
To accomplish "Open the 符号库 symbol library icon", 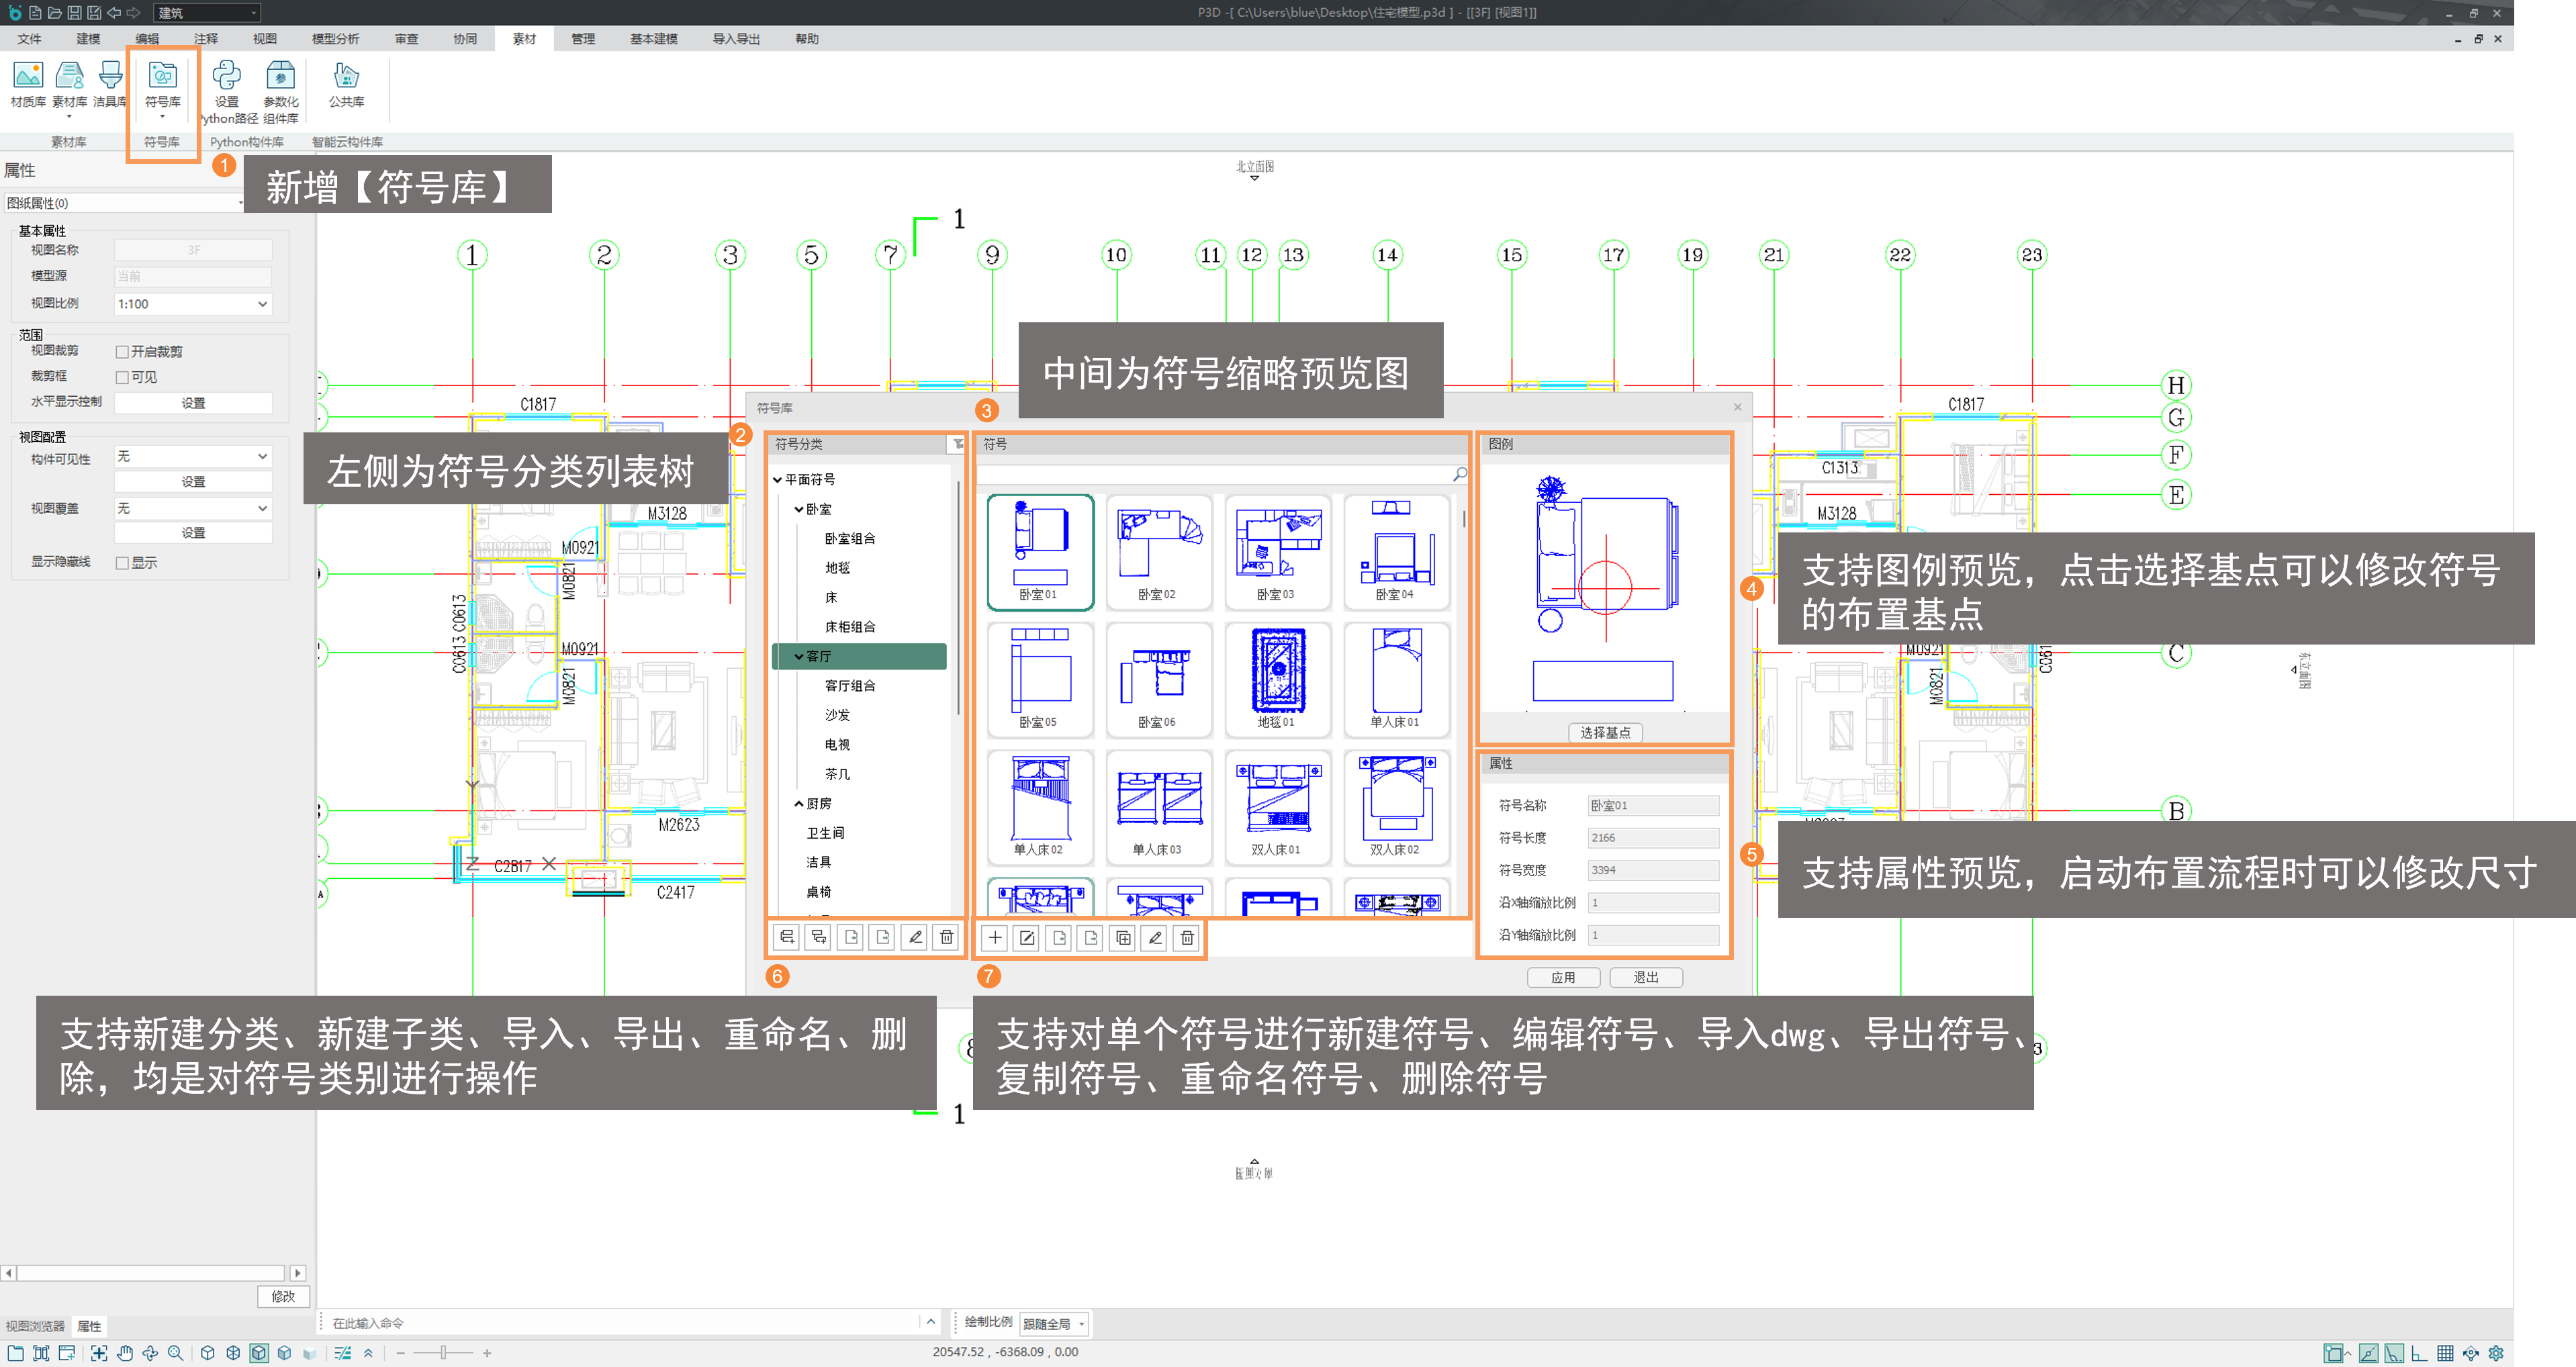I will [x=162, y=77].
